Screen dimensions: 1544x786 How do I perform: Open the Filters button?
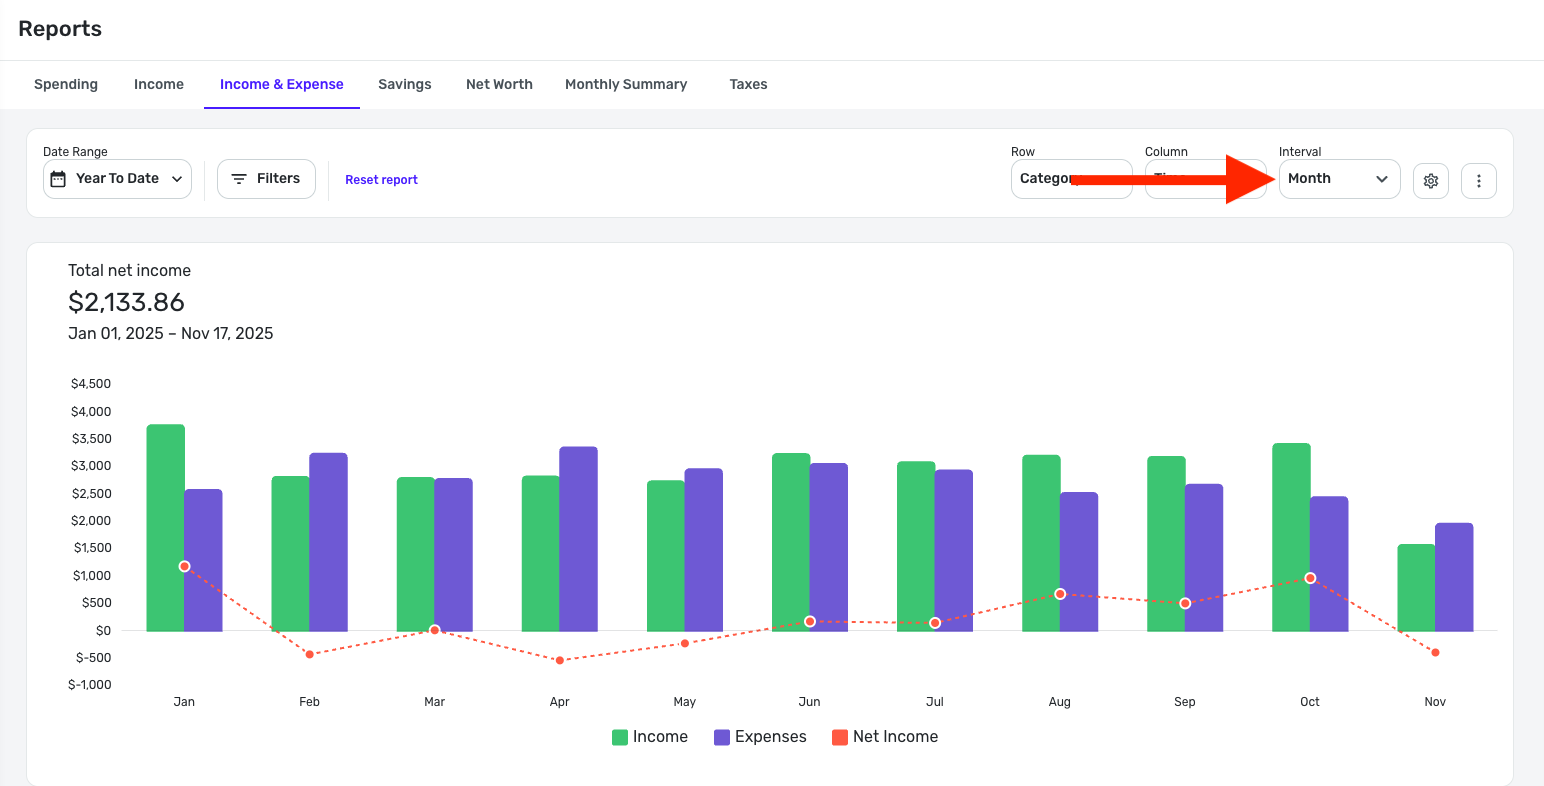coord(266,179)
